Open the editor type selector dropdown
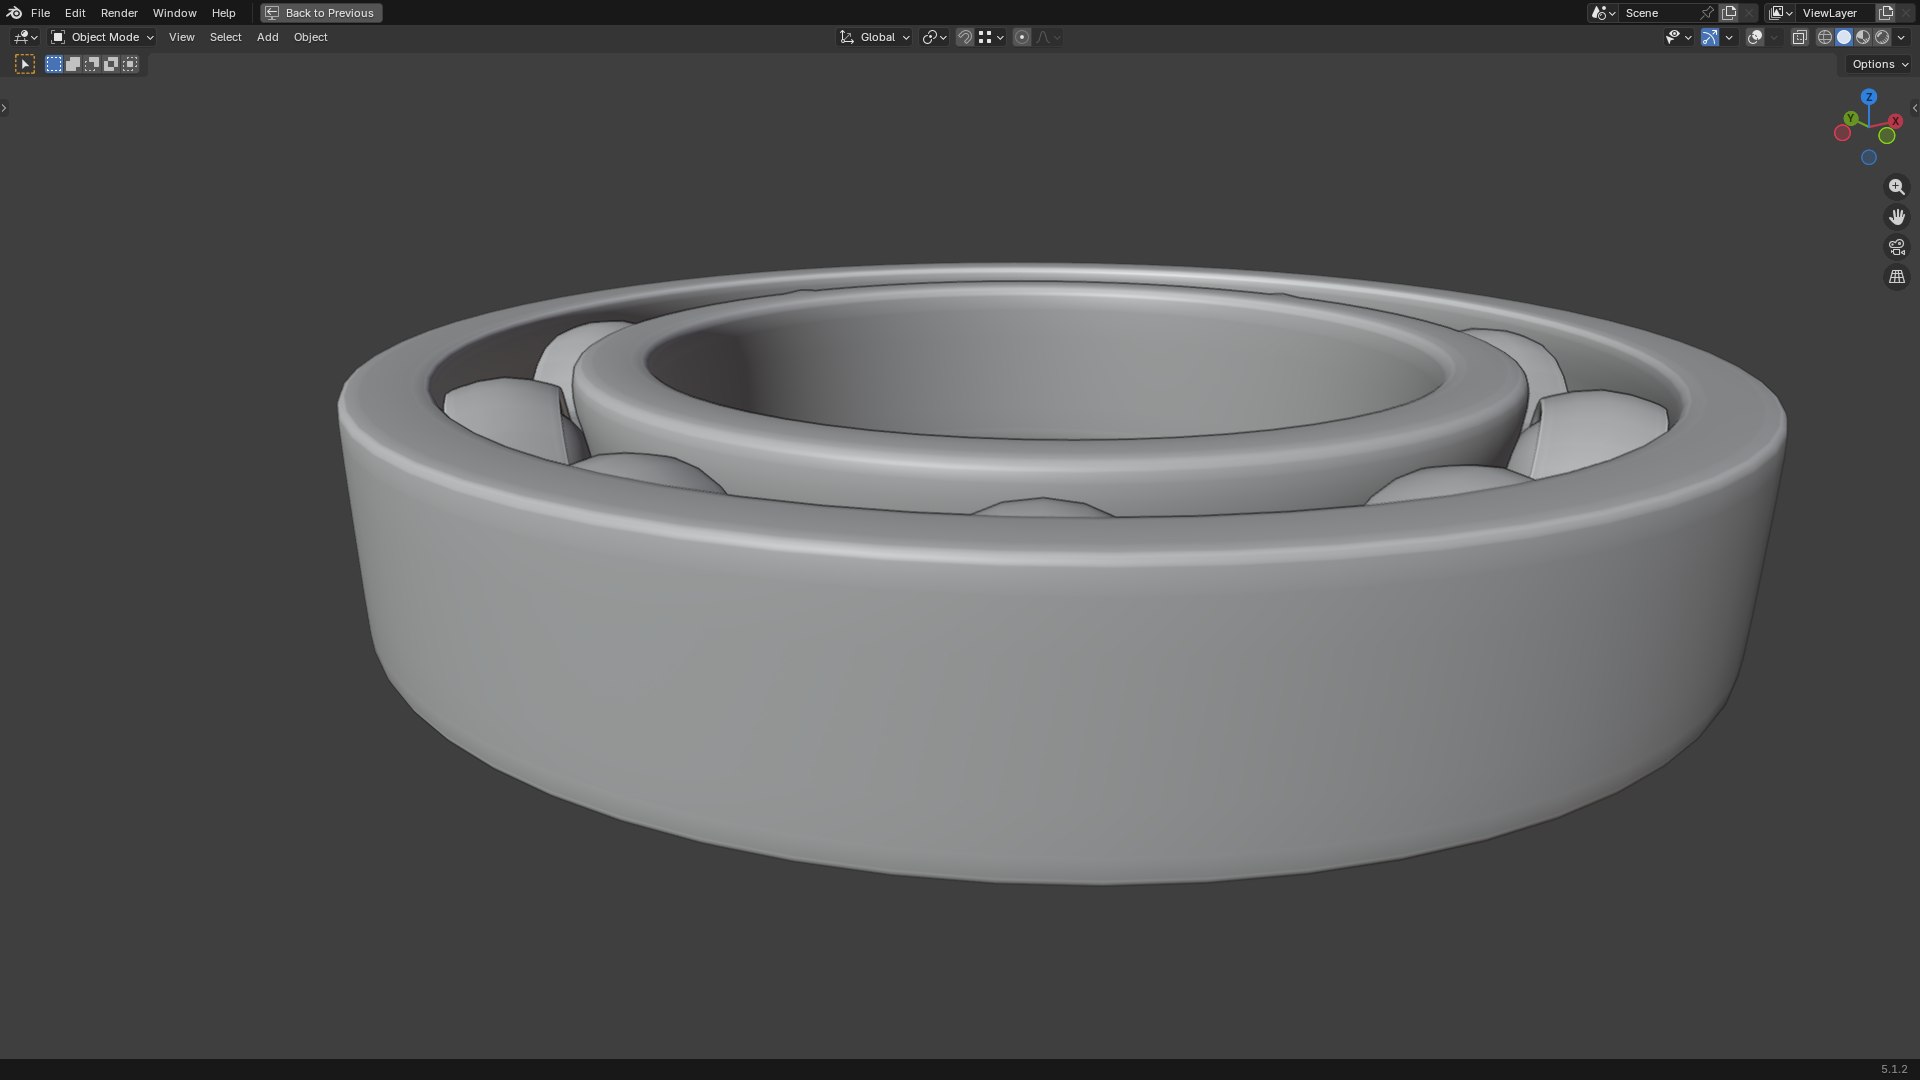This screenshot has width=1920, height=1080. (25, 37)
